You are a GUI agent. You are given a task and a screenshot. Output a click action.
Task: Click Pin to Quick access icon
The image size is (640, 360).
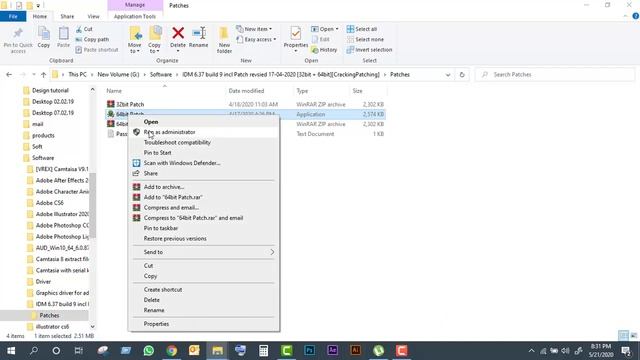[x=18, y=40]
